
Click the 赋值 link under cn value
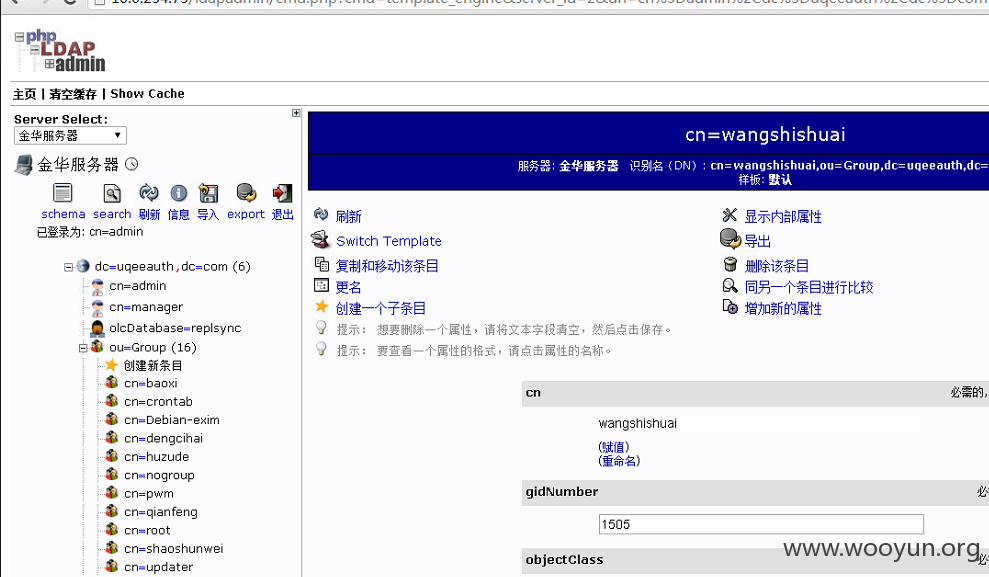tap(614, 447)
